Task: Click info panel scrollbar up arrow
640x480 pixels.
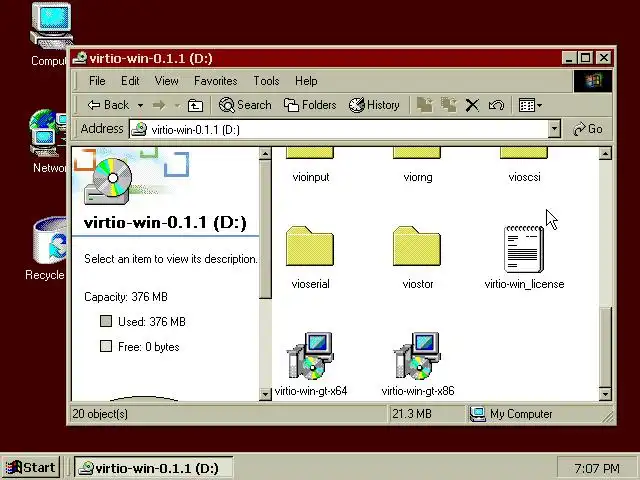Action: coord(265,153)
